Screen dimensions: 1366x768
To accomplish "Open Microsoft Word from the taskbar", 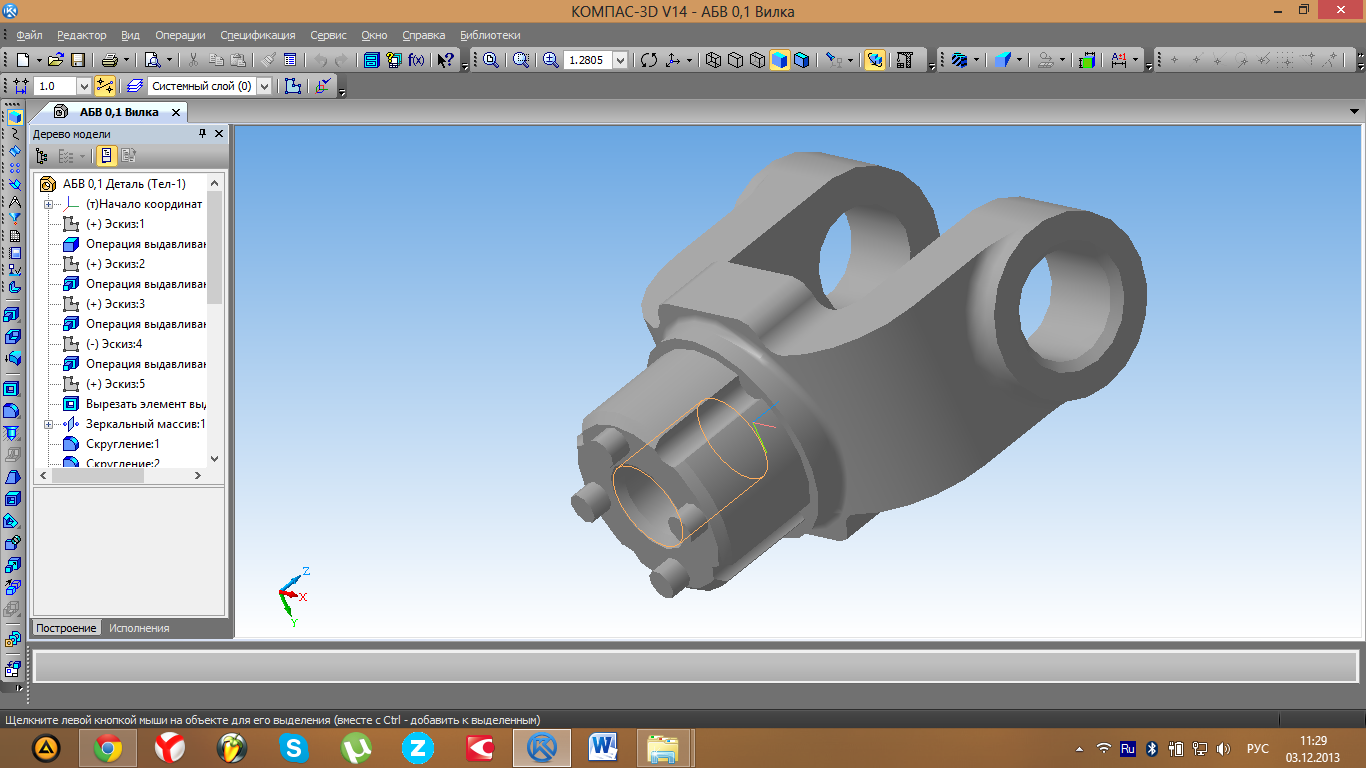I will (603, 748).
